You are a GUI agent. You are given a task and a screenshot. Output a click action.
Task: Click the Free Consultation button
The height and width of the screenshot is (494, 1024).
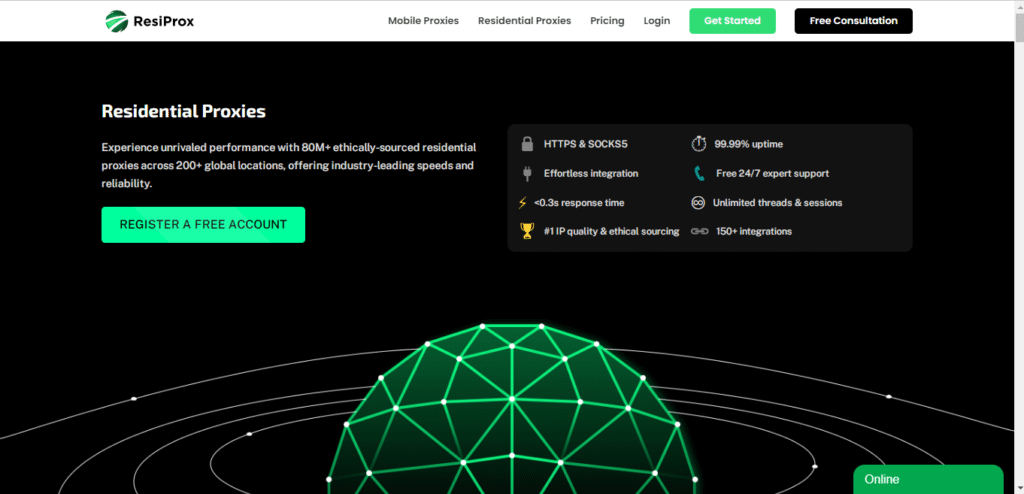[x=854, y=21]
